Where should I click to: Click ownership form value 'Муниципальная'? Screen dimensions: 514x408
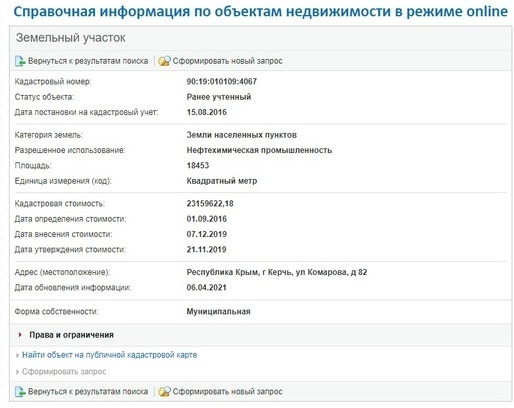point(218,312)
